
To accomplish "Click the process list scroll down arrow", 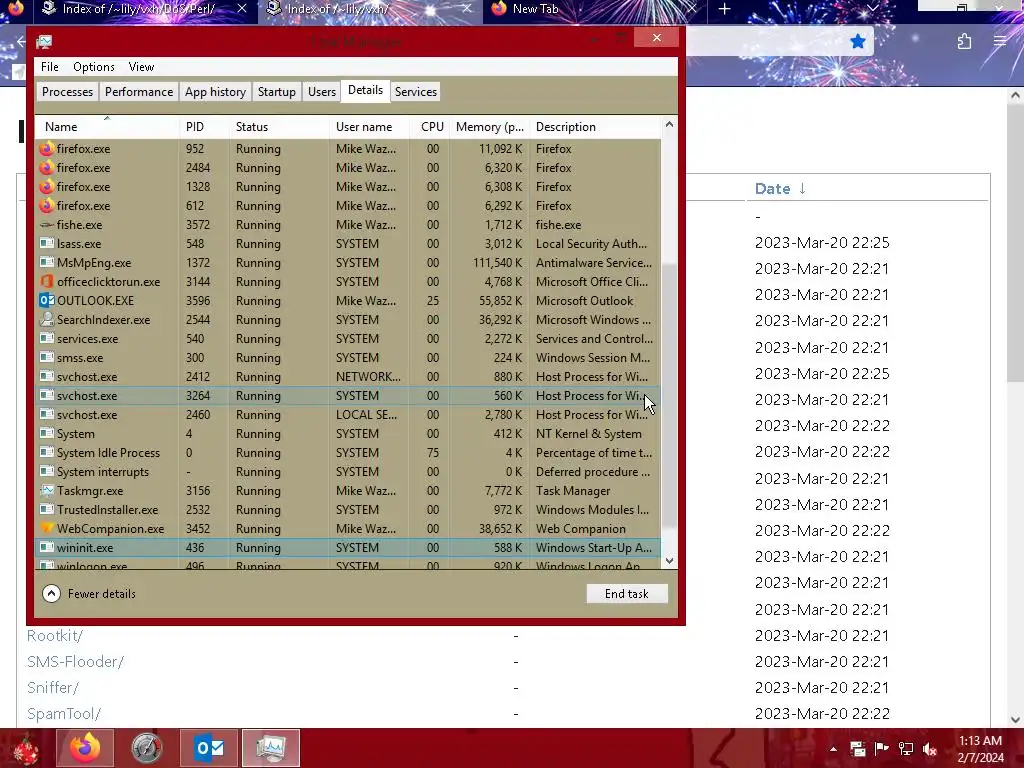I will [x=669, y=560].
